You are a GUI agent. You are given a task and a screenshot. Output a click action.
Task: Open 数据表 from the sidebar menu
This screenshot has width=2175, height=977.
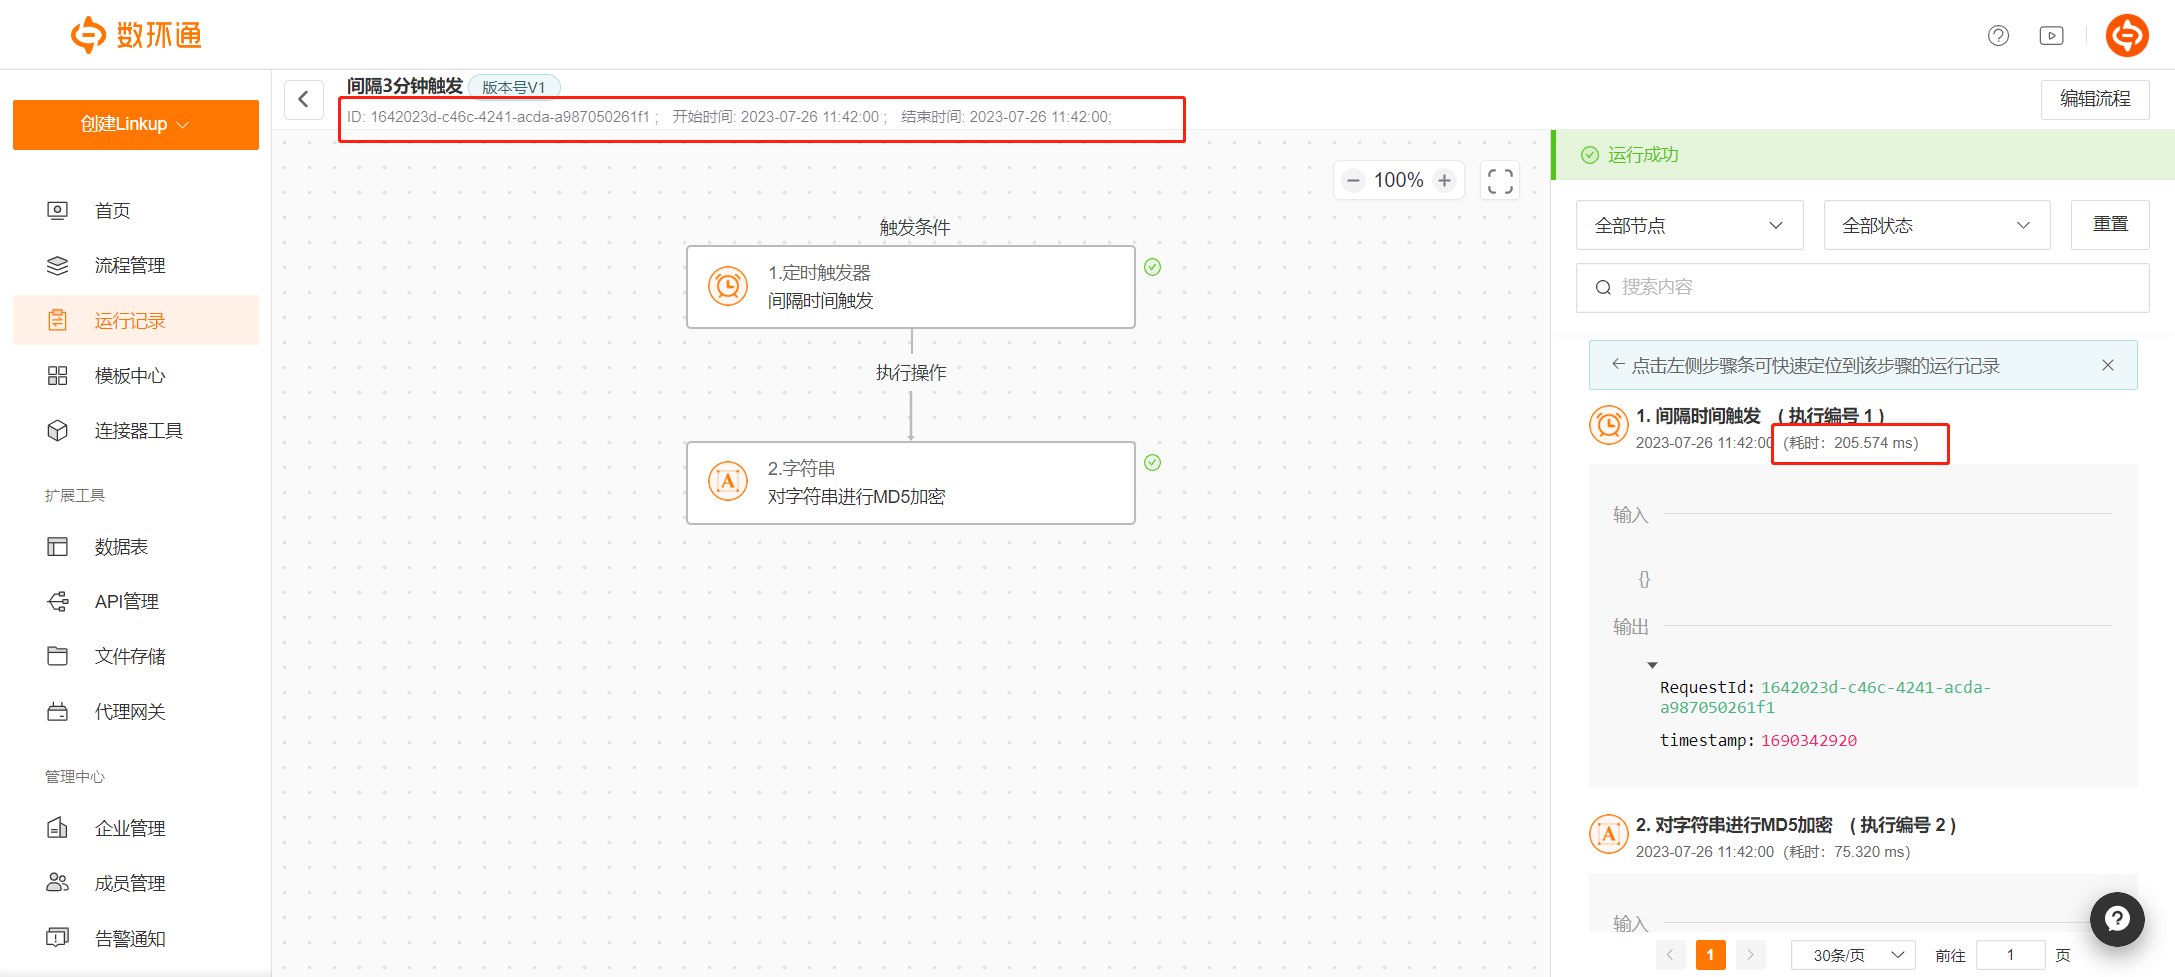coord(121,546)
